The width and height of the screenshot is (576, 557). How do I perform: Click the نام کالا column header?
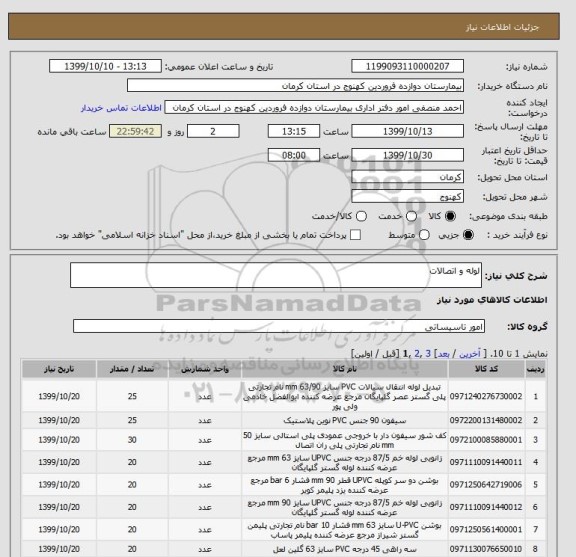point(345,369)
